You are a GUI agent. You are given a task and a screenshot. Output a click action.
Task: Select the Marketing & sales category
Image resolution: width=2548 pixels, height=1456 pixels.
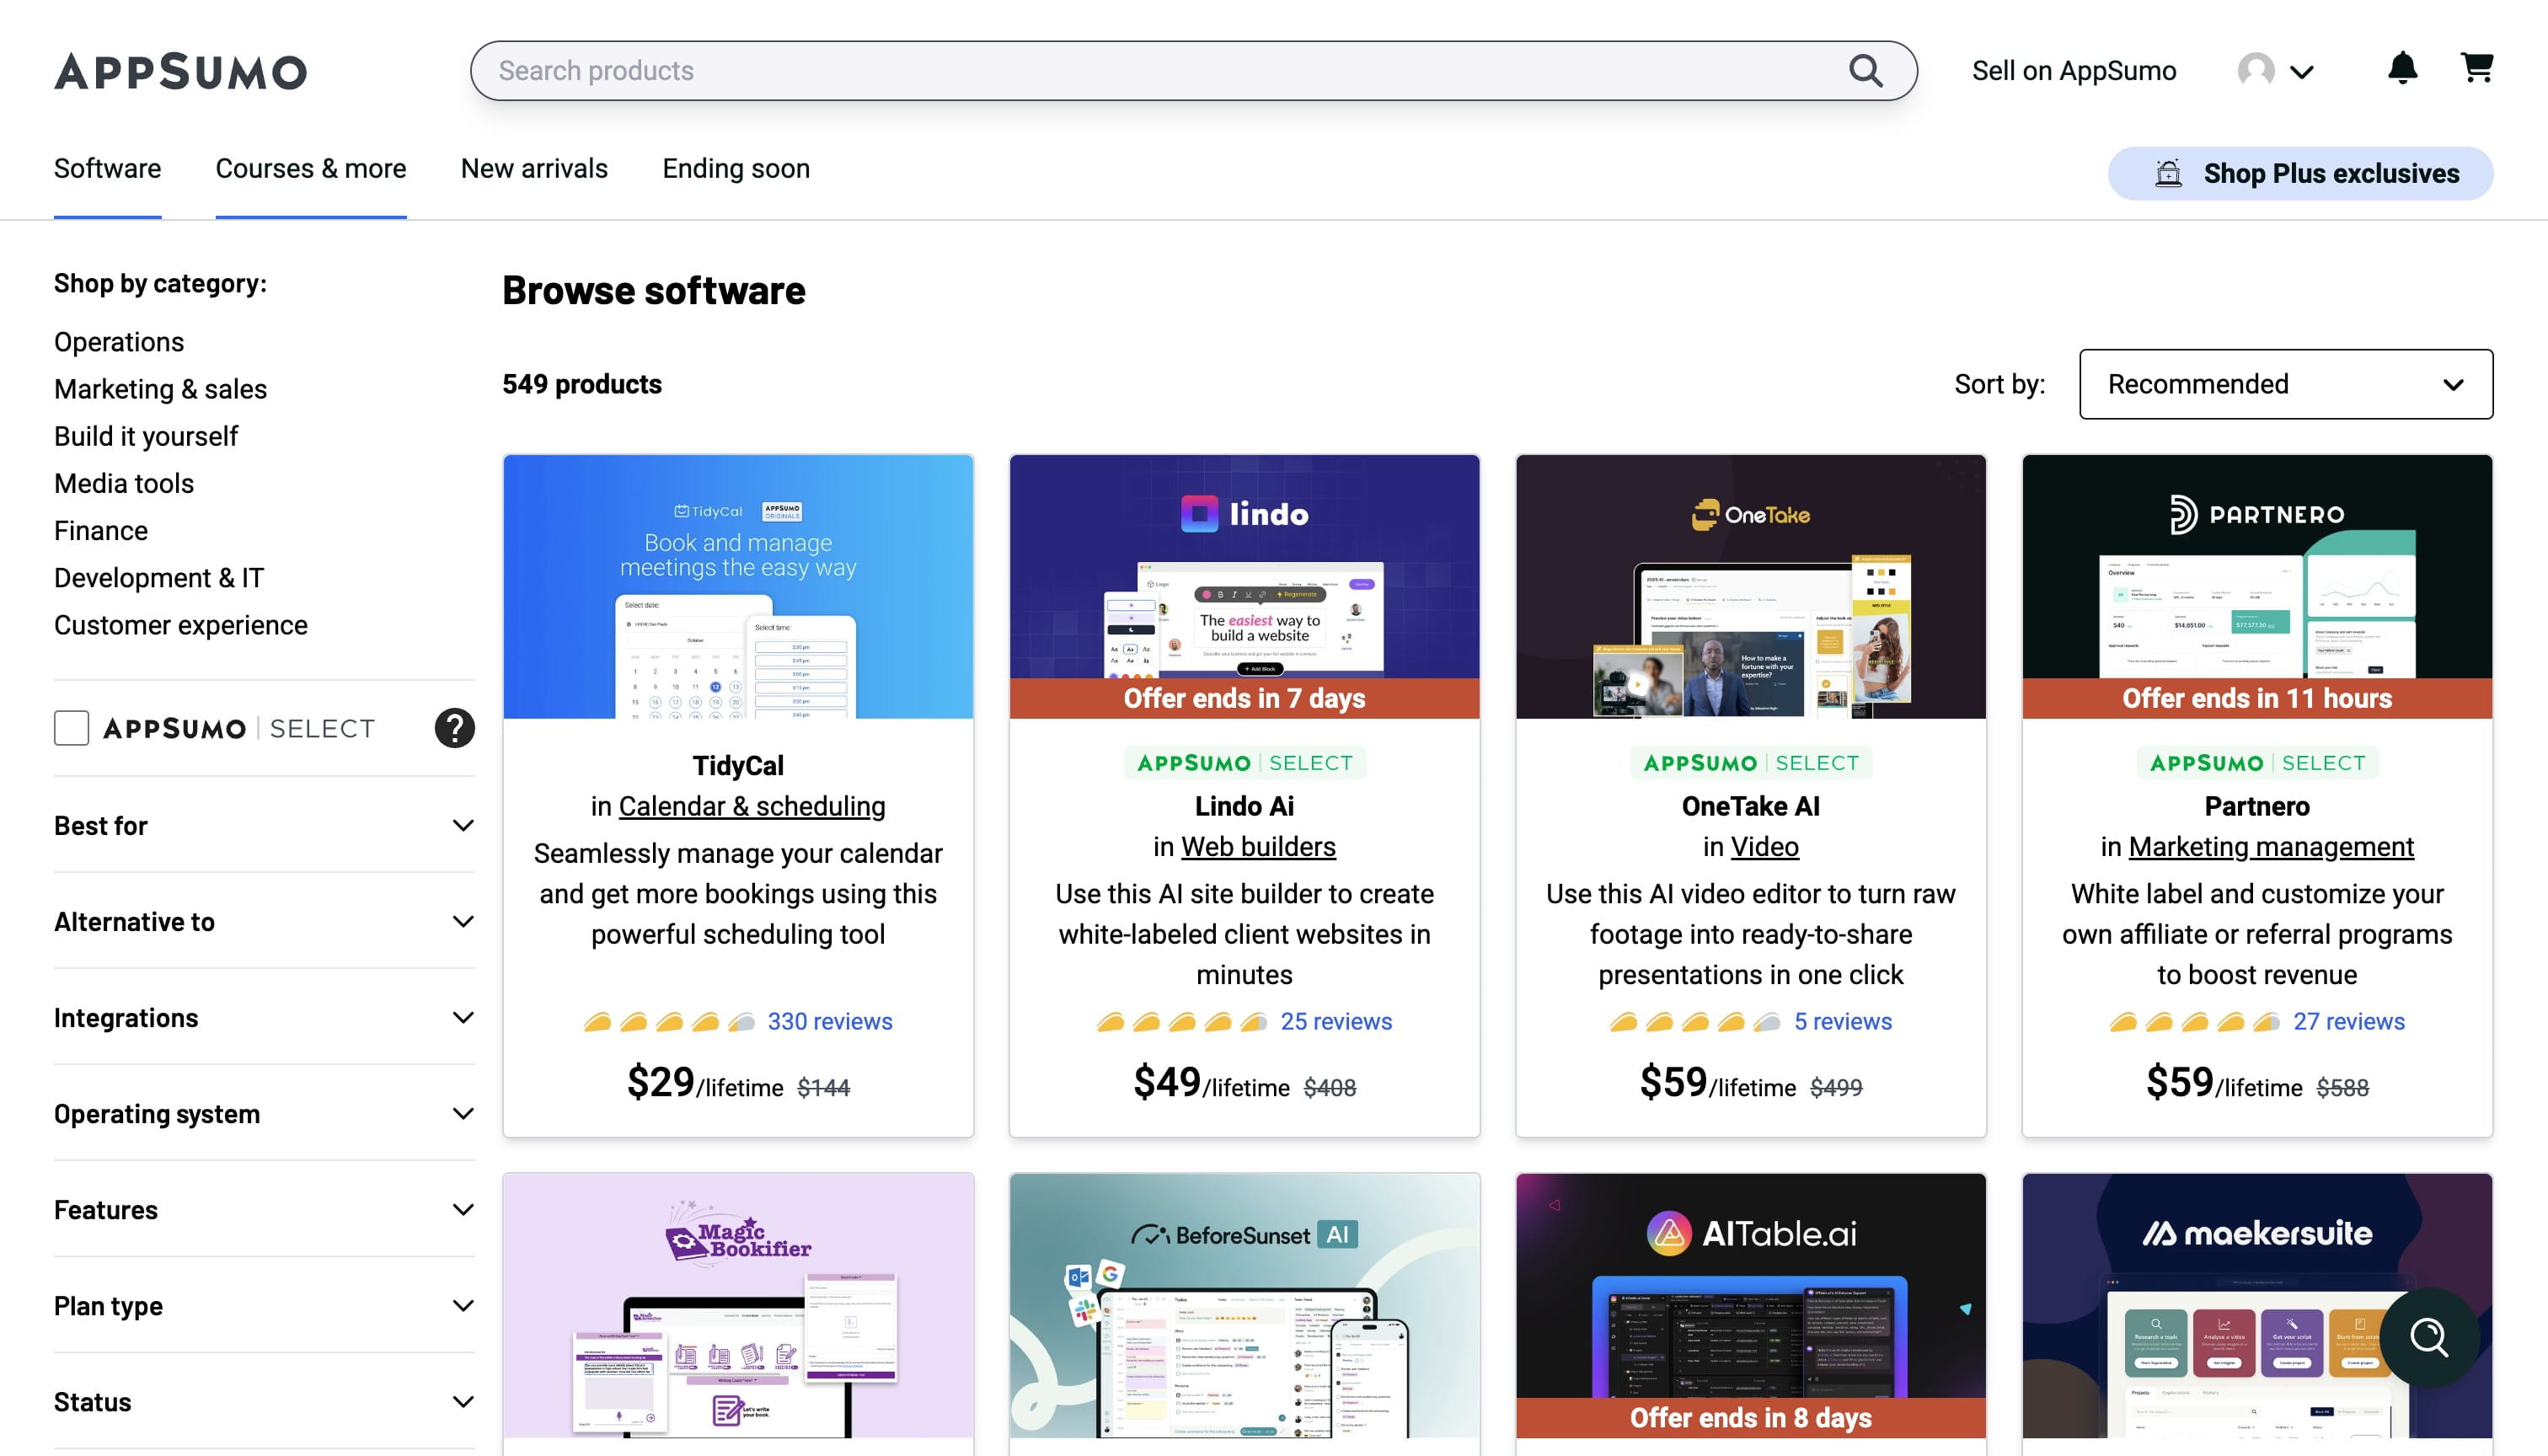160,389
